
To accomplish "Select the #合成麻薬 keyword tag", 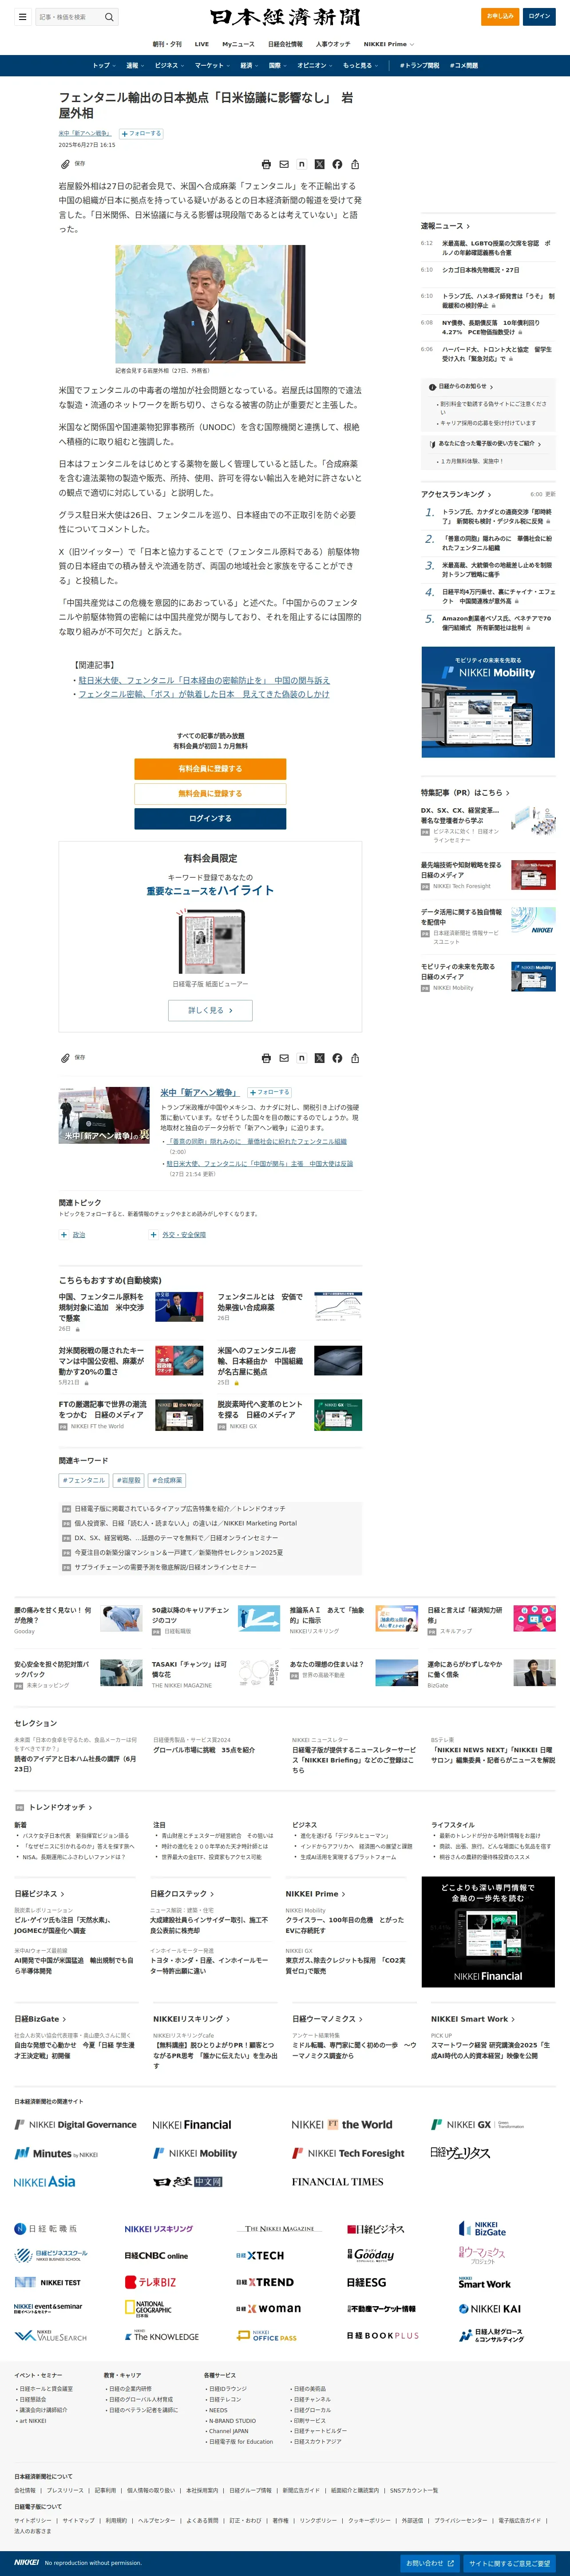I will coord(168,1480).
